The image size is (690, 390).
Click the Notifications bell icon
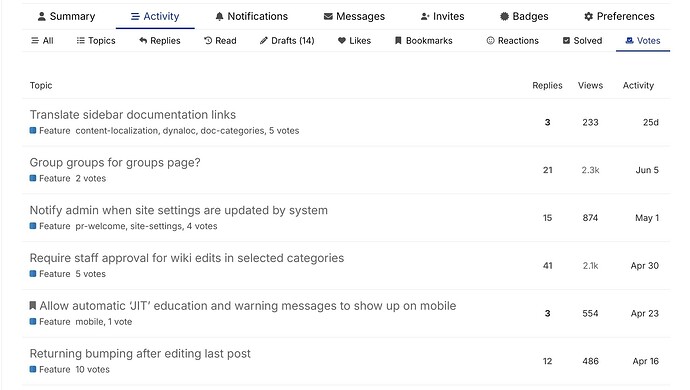(219, 17)
